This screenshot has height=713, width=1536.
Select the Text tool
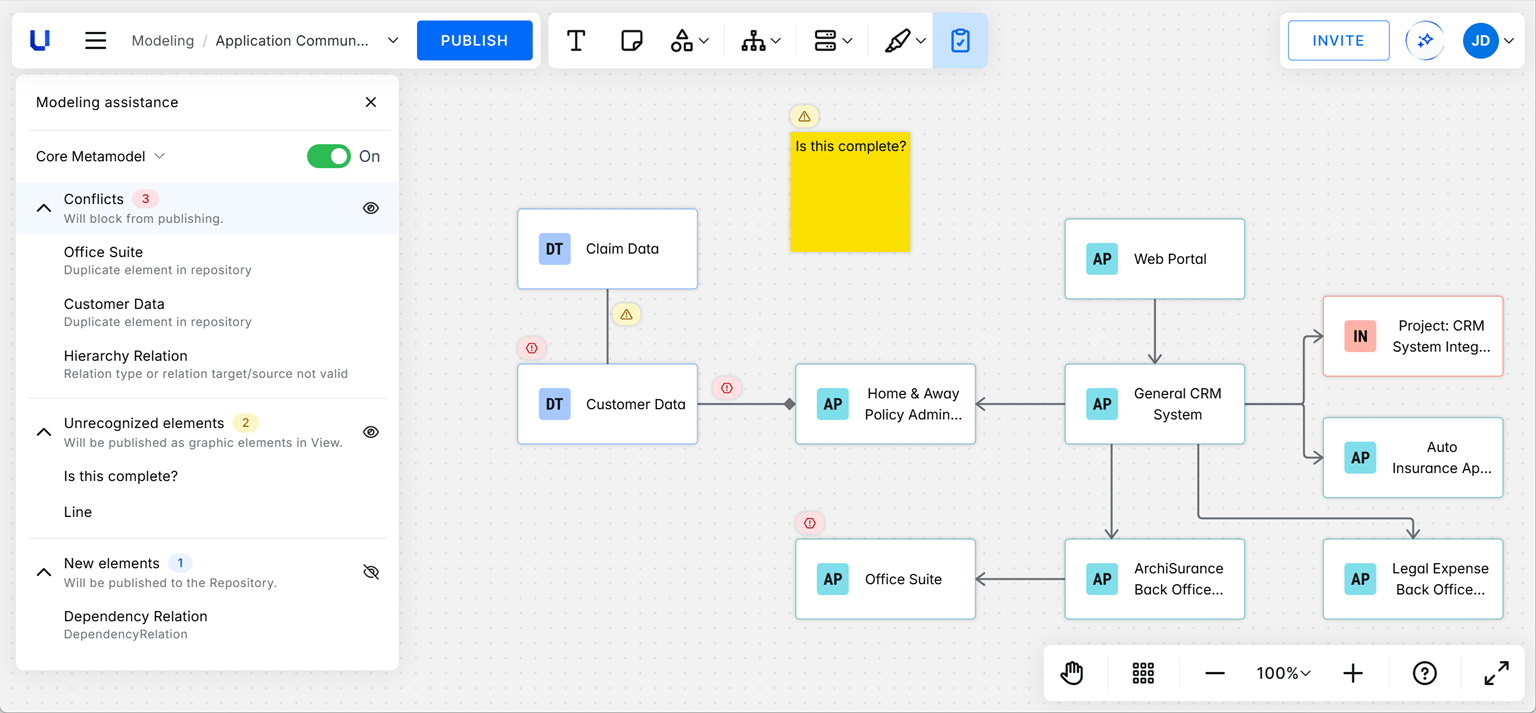click(576, 41)
